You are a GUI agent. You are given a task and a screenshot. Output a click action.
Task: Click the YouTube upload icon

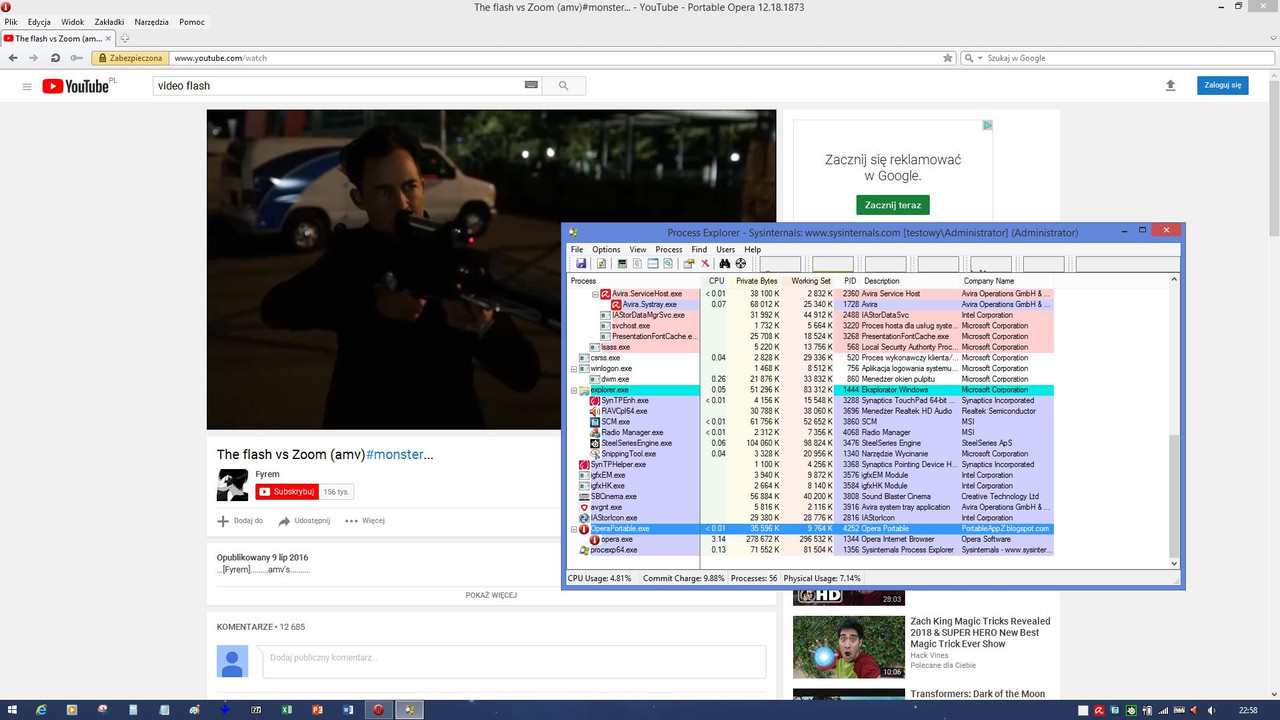1170,86
